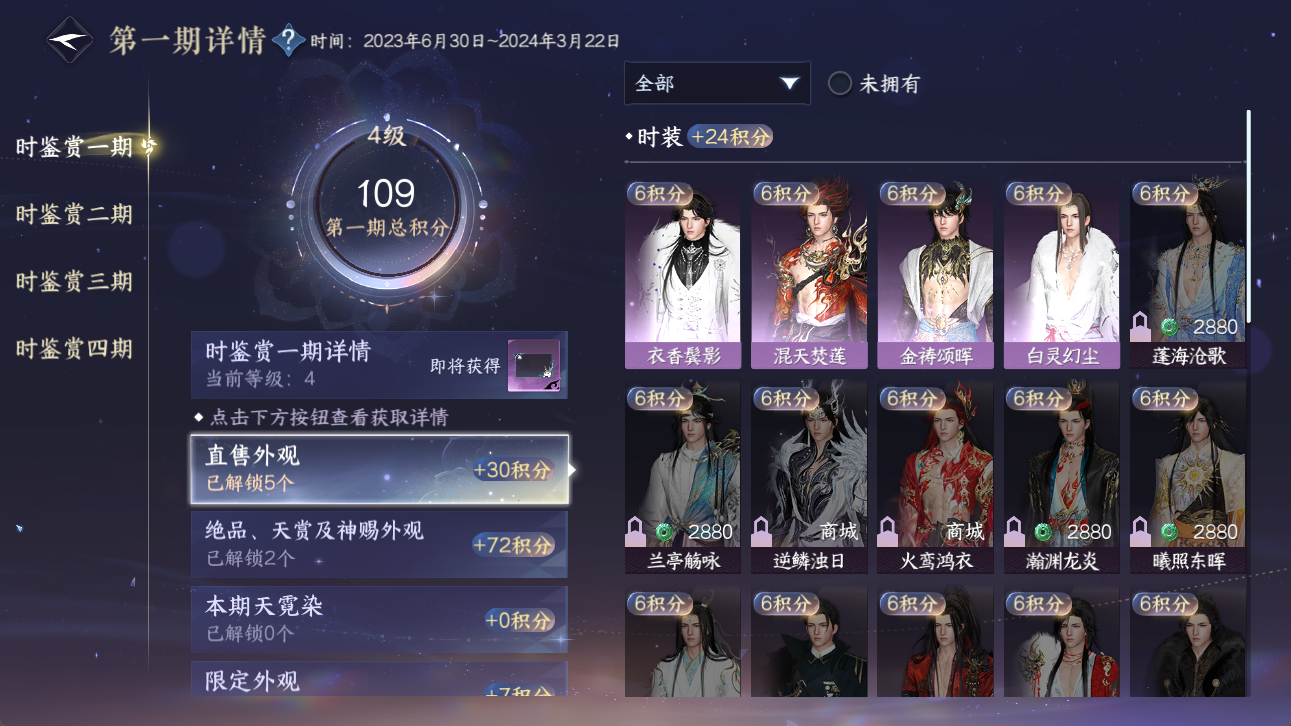Viewport: 1291px width, 726px height.
Task: Switch to 时鉴赏三期 tab
Action: (x=74, y=281)
